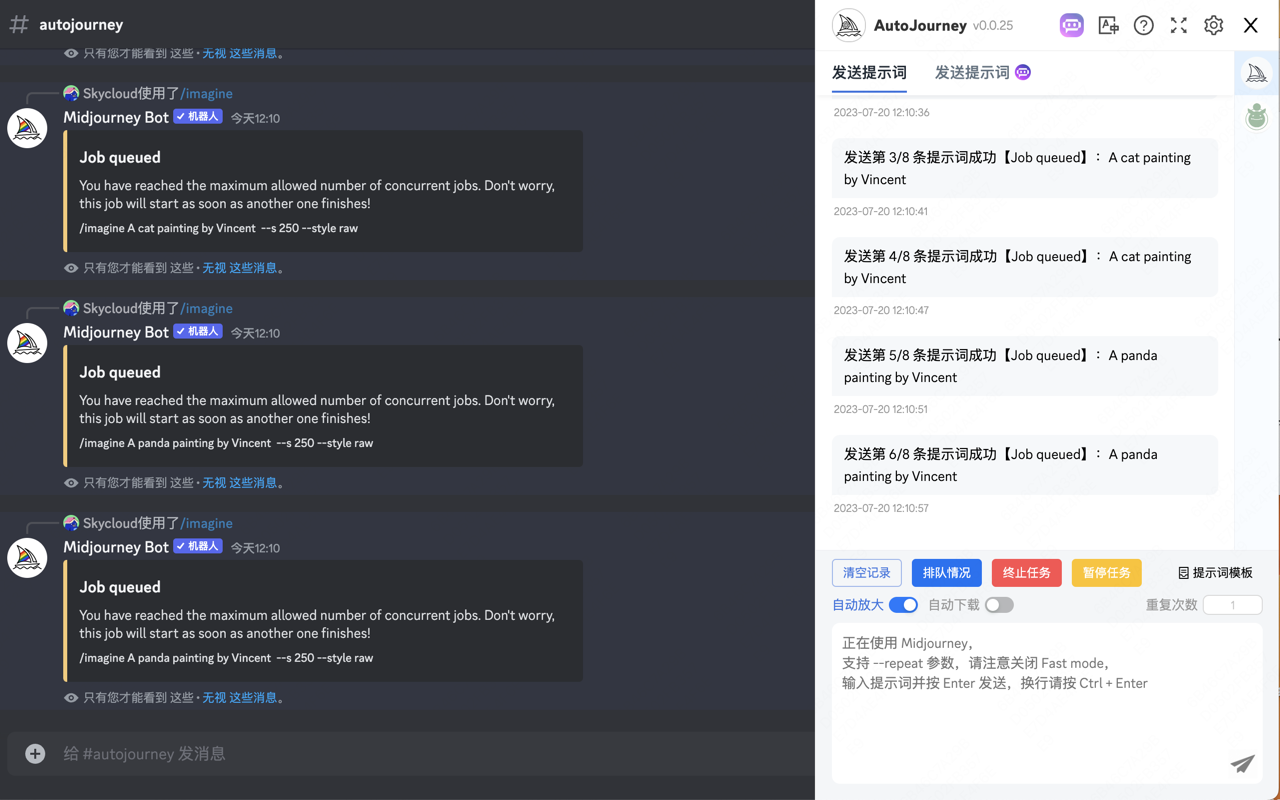Enable the 自动下载 toggle
This screenshot has height=800, width=1280.
(998, 605)
